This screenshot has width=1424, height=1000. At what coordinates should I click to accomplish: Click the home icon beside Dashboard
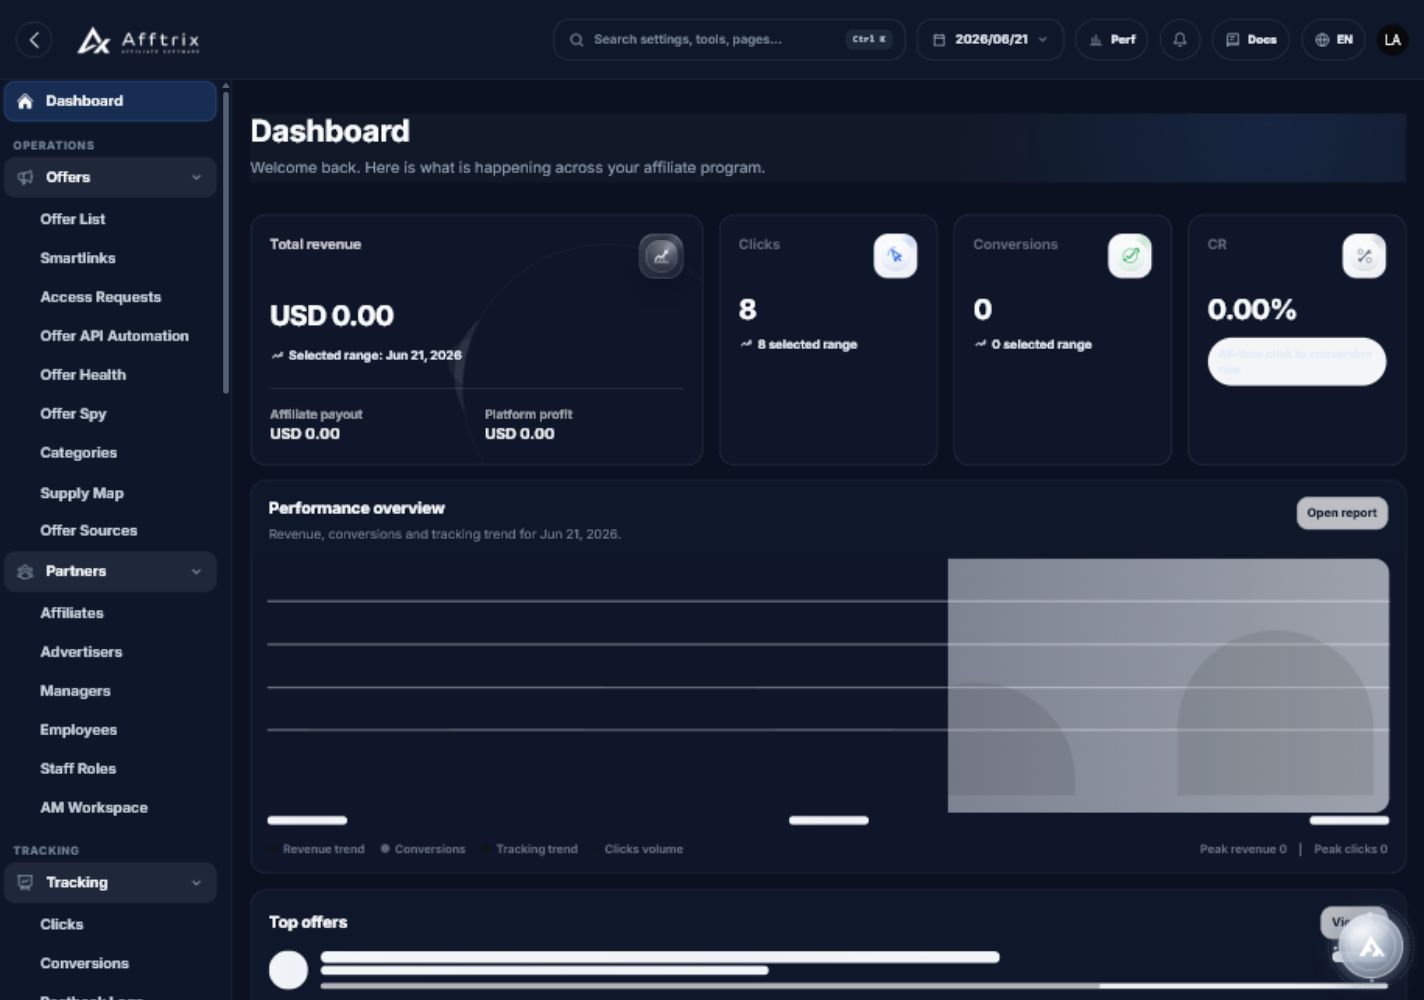click(25, 101)
